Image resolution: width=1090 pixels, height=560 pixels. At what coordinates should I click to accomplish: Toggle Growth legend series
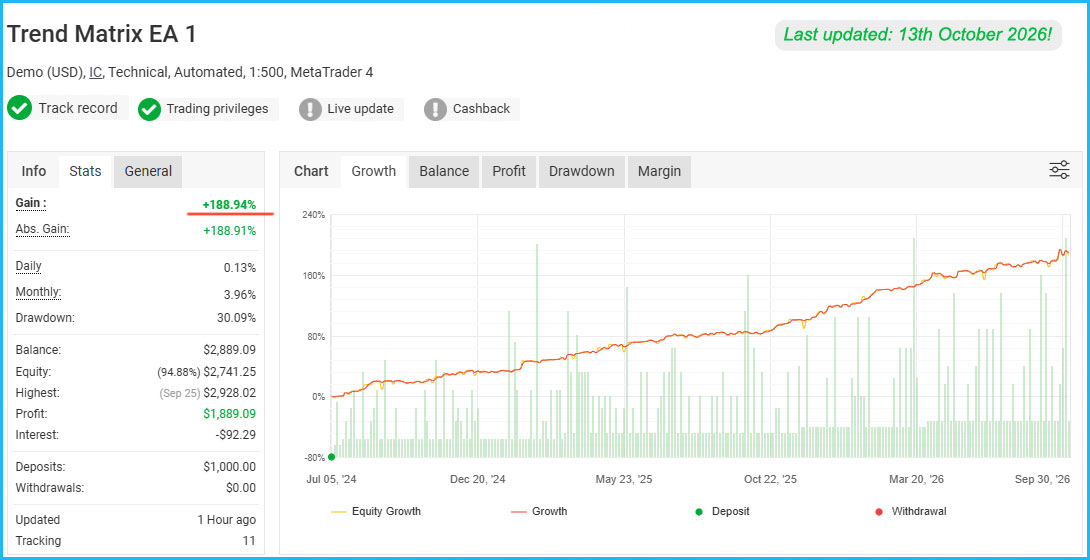539,511
